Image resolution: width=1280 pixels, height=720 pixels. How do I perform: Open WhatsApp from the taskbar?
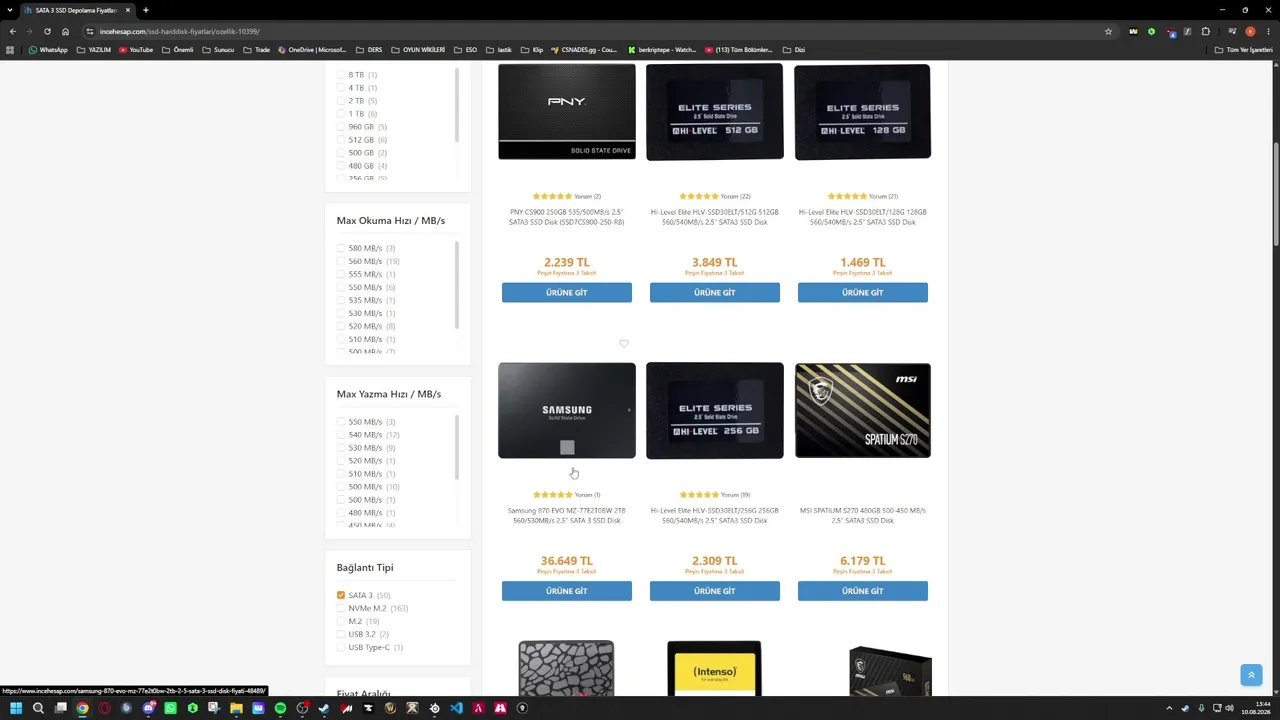pyautogui.click(x=170, y=708)
